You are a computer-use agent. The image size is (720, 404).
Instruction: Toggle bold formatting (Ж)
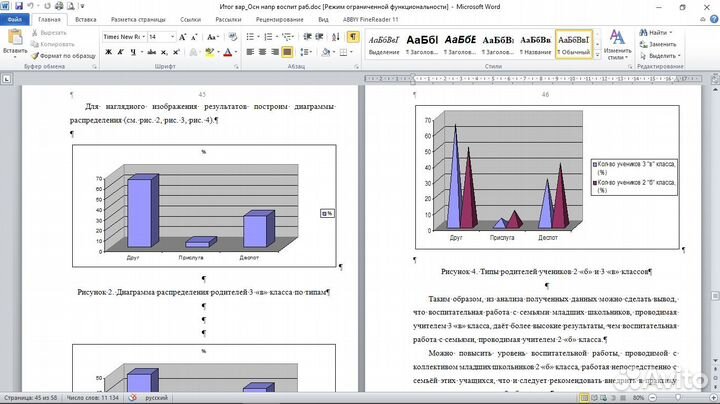[x=107, y=52]
